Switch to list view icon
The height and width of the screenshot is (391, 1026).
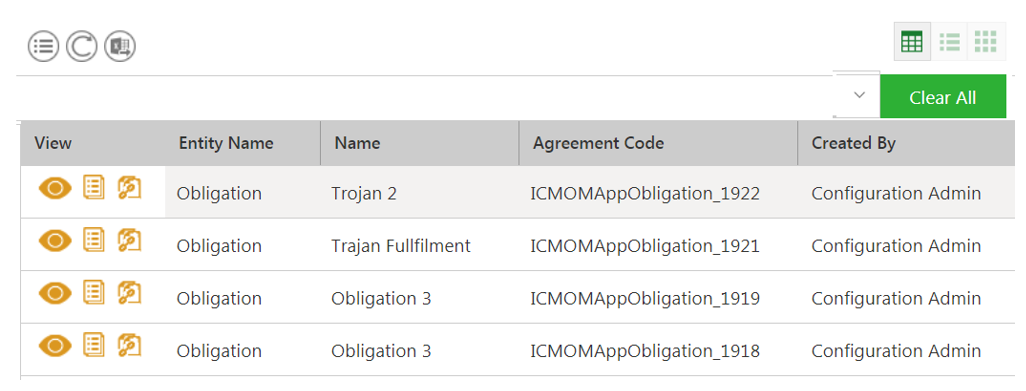pos(949,42)
